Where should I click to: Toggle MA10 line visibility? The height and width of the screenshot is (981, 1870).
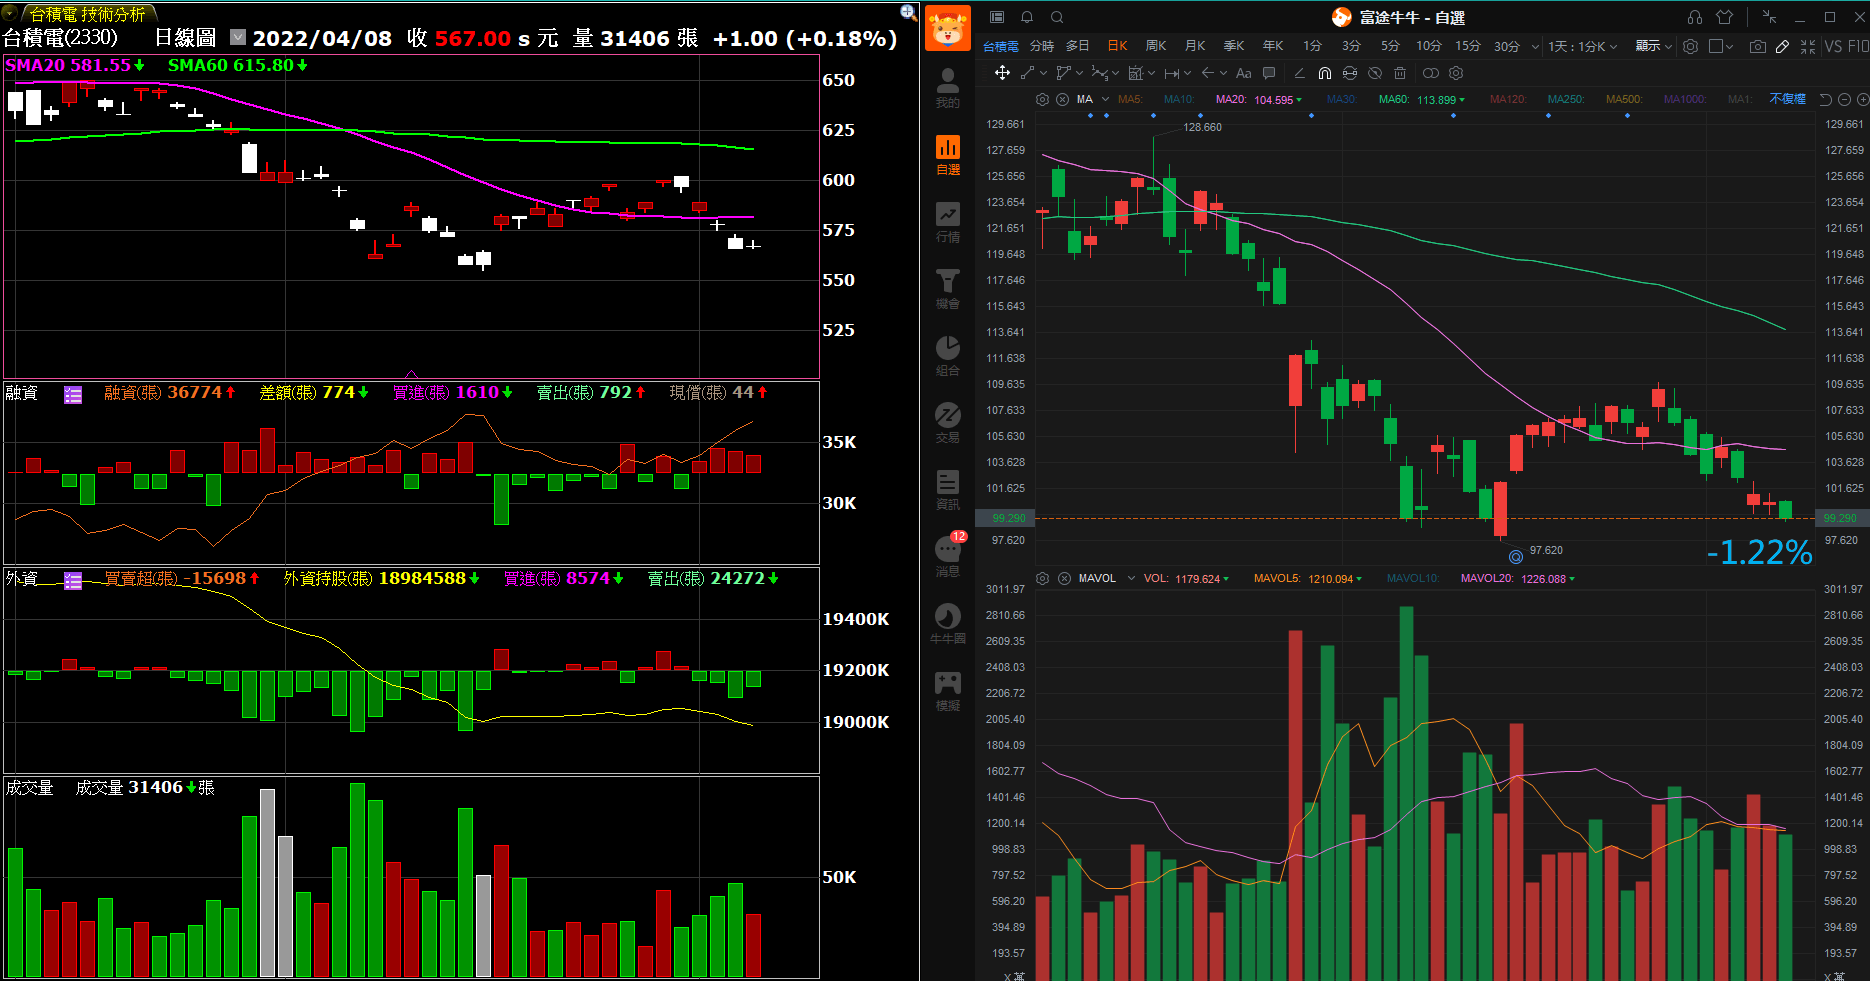click(x=1179, y=99)
